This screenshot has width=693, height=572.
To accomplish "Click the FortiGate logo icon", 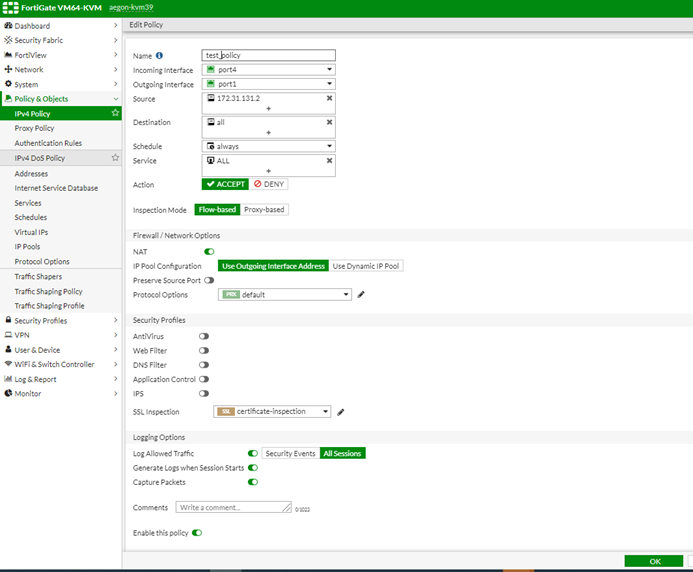I will coord(11,8).
